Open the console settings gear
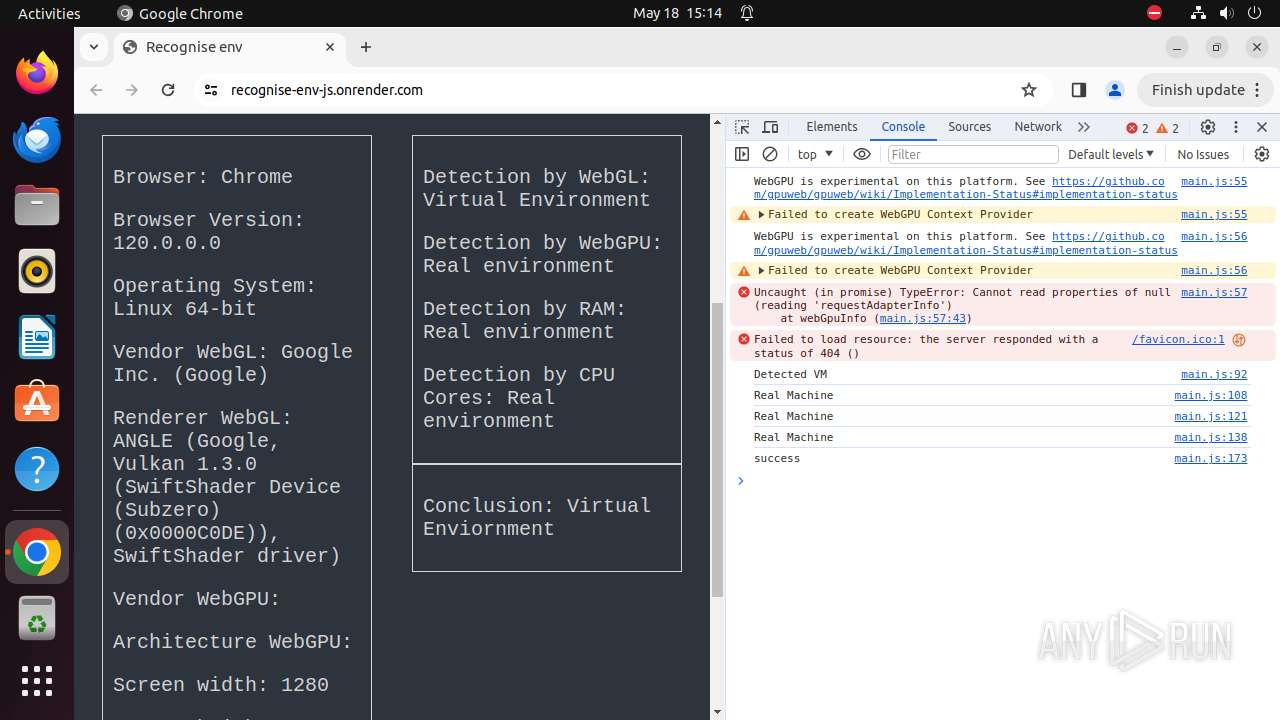The width and height of the screenshot is (1280, 720). [1262, 154]
